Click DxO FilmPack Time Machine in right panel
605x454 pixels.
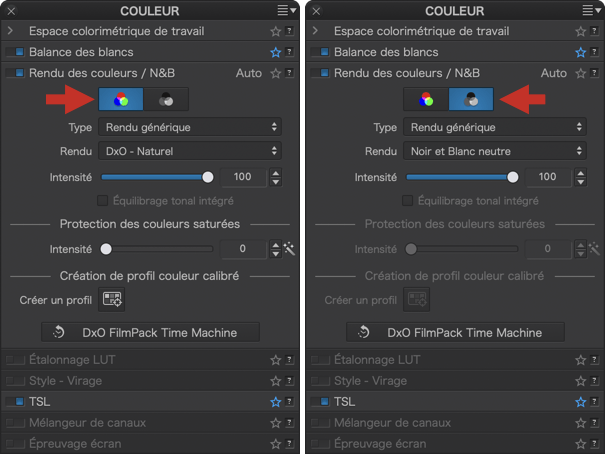[455, 332]
